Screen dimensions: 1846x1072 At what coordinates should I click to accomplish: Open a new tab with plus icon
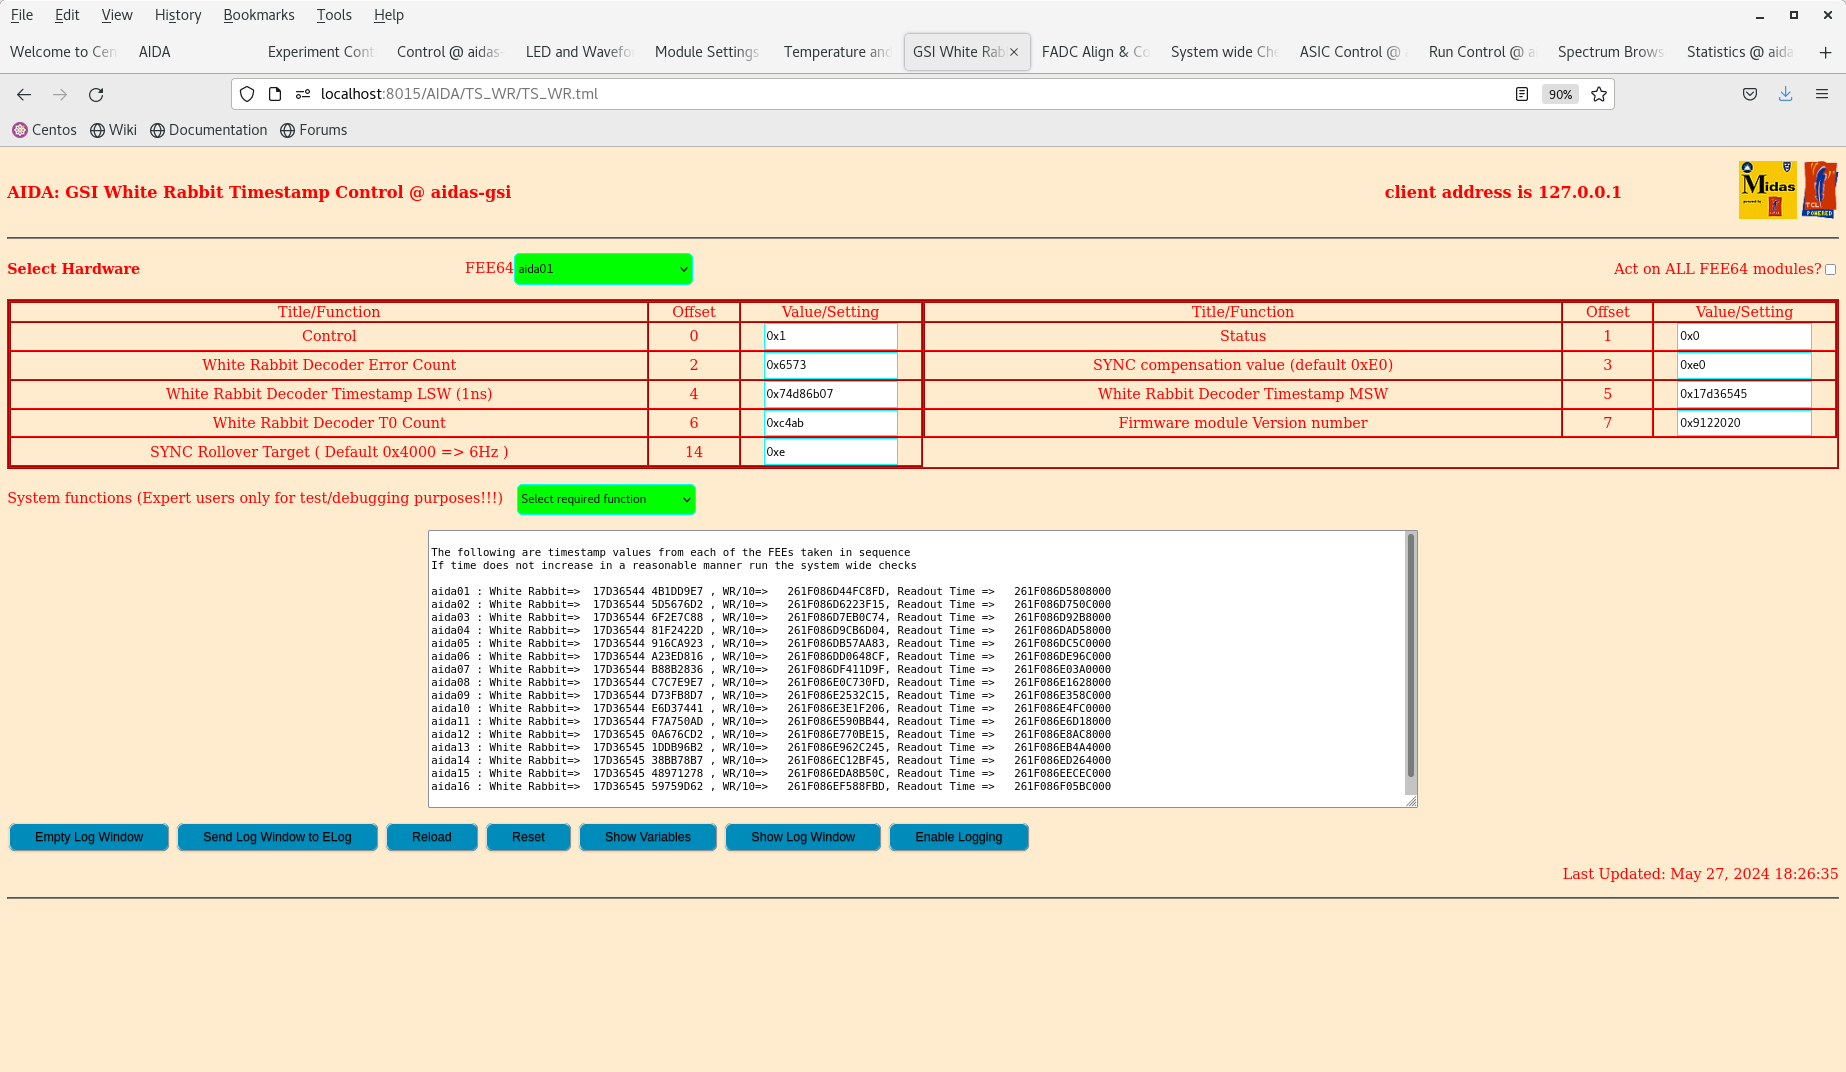[1825, 52]
